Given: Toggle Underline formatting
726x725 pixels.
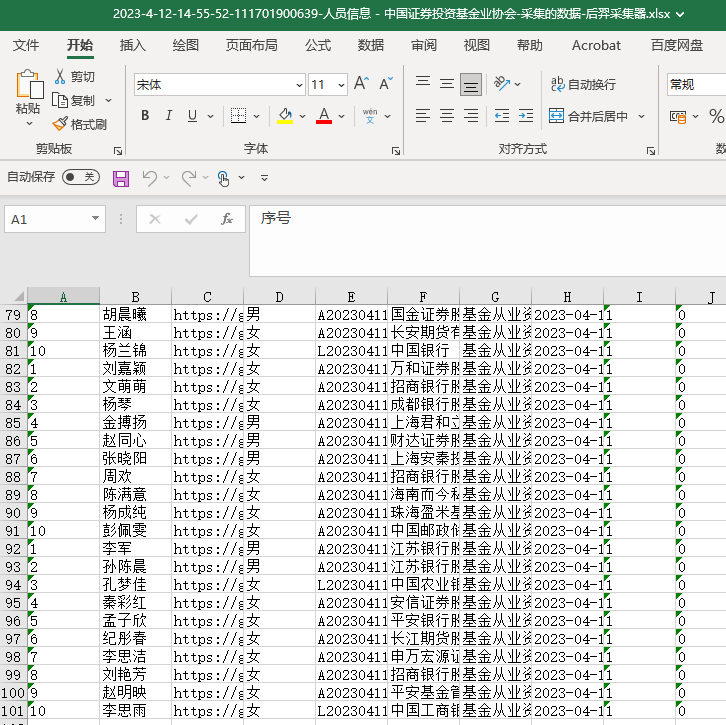Looking at the screenshot, I should [x=193, y=116].
